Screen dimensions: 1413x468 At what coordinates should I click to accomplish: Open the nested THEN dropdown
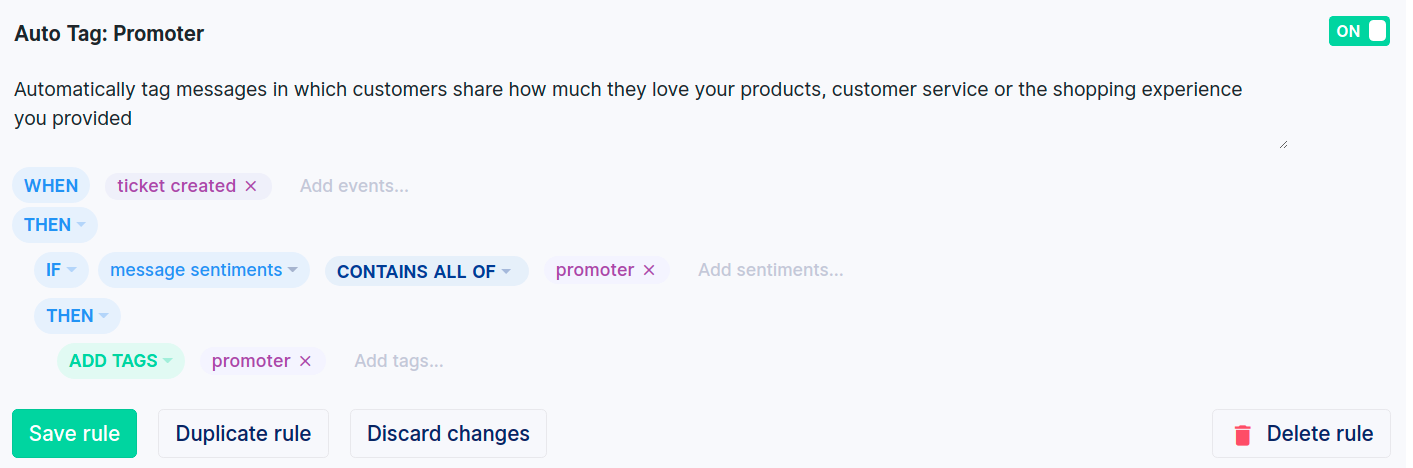click(x=77, y=316)
